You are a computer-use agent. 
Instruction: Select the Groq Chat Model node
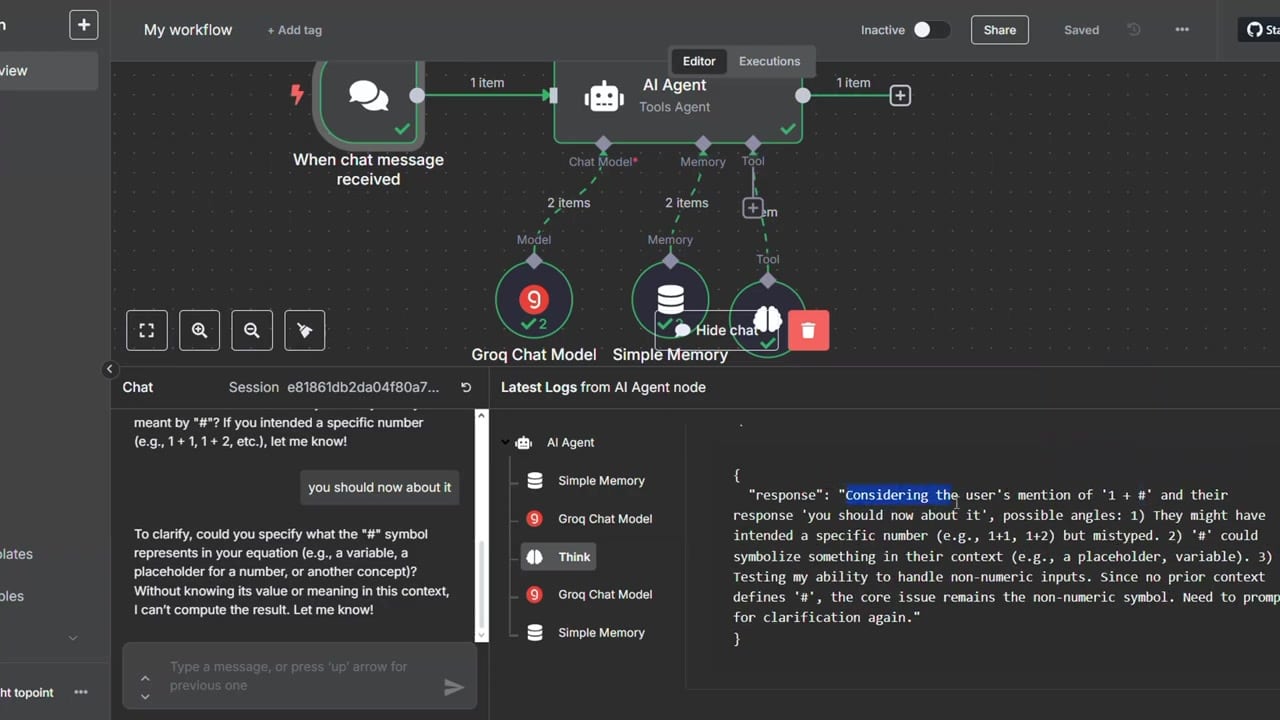coord(534,298)
